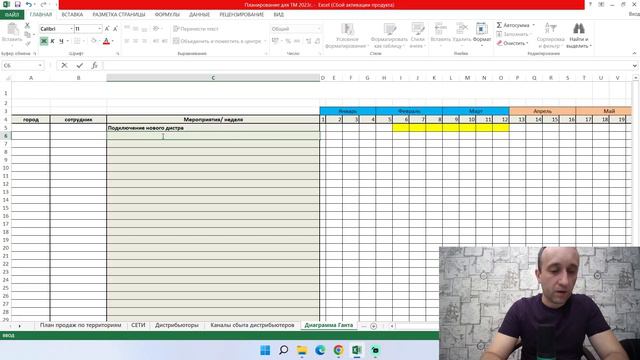
Task: Open taskbar Search magnifier
Action: click(x=283, y=350)
